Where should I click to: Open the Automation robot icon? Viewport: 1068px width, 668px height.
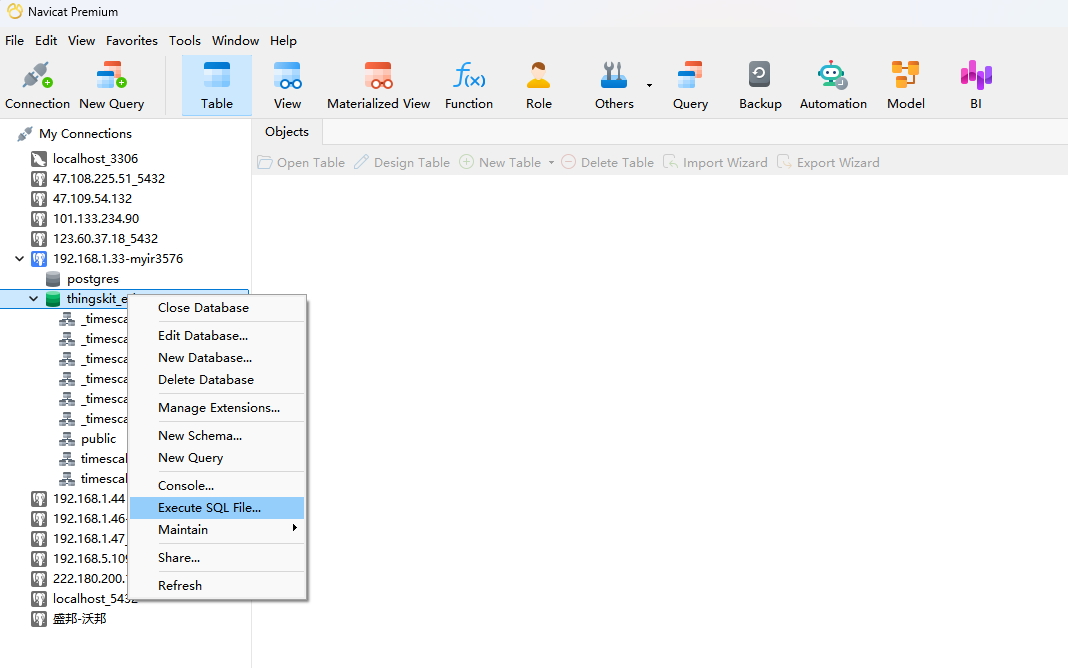(832, 75)
